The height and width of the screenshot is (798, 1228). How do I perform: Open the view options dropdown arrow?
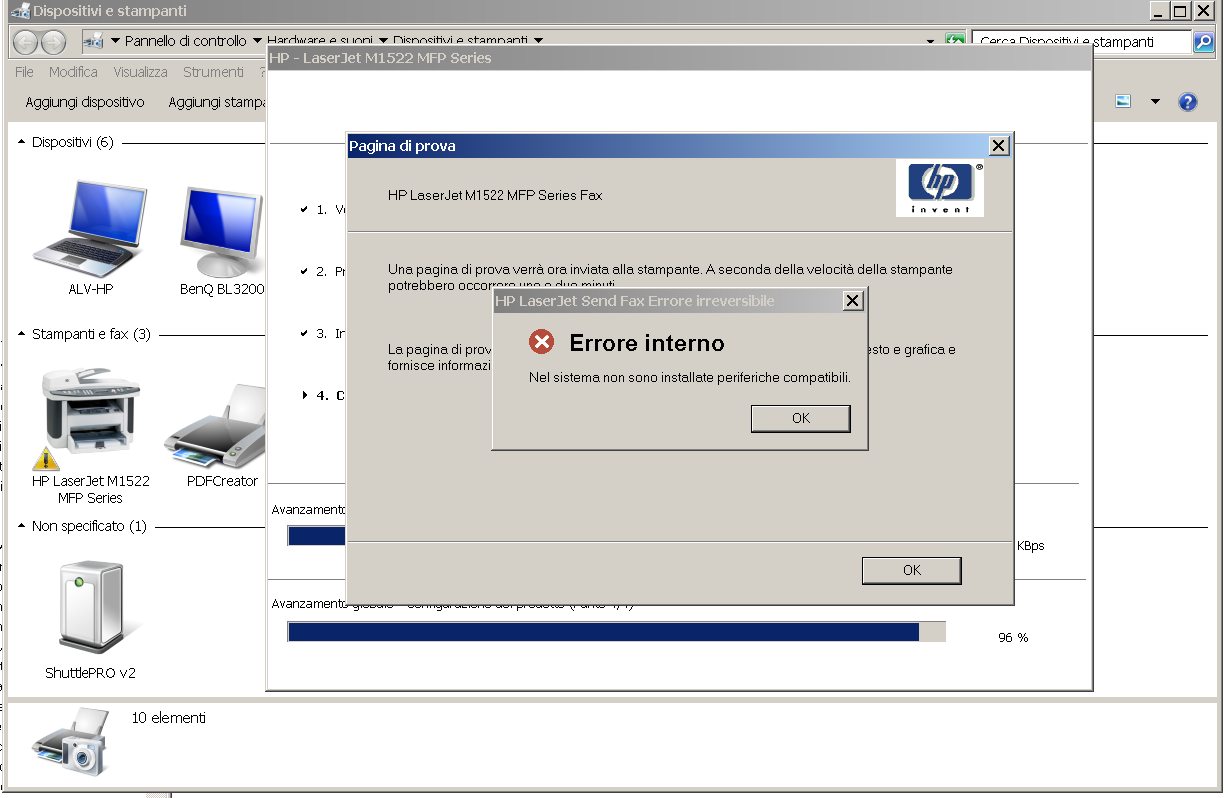point(1155,102)
